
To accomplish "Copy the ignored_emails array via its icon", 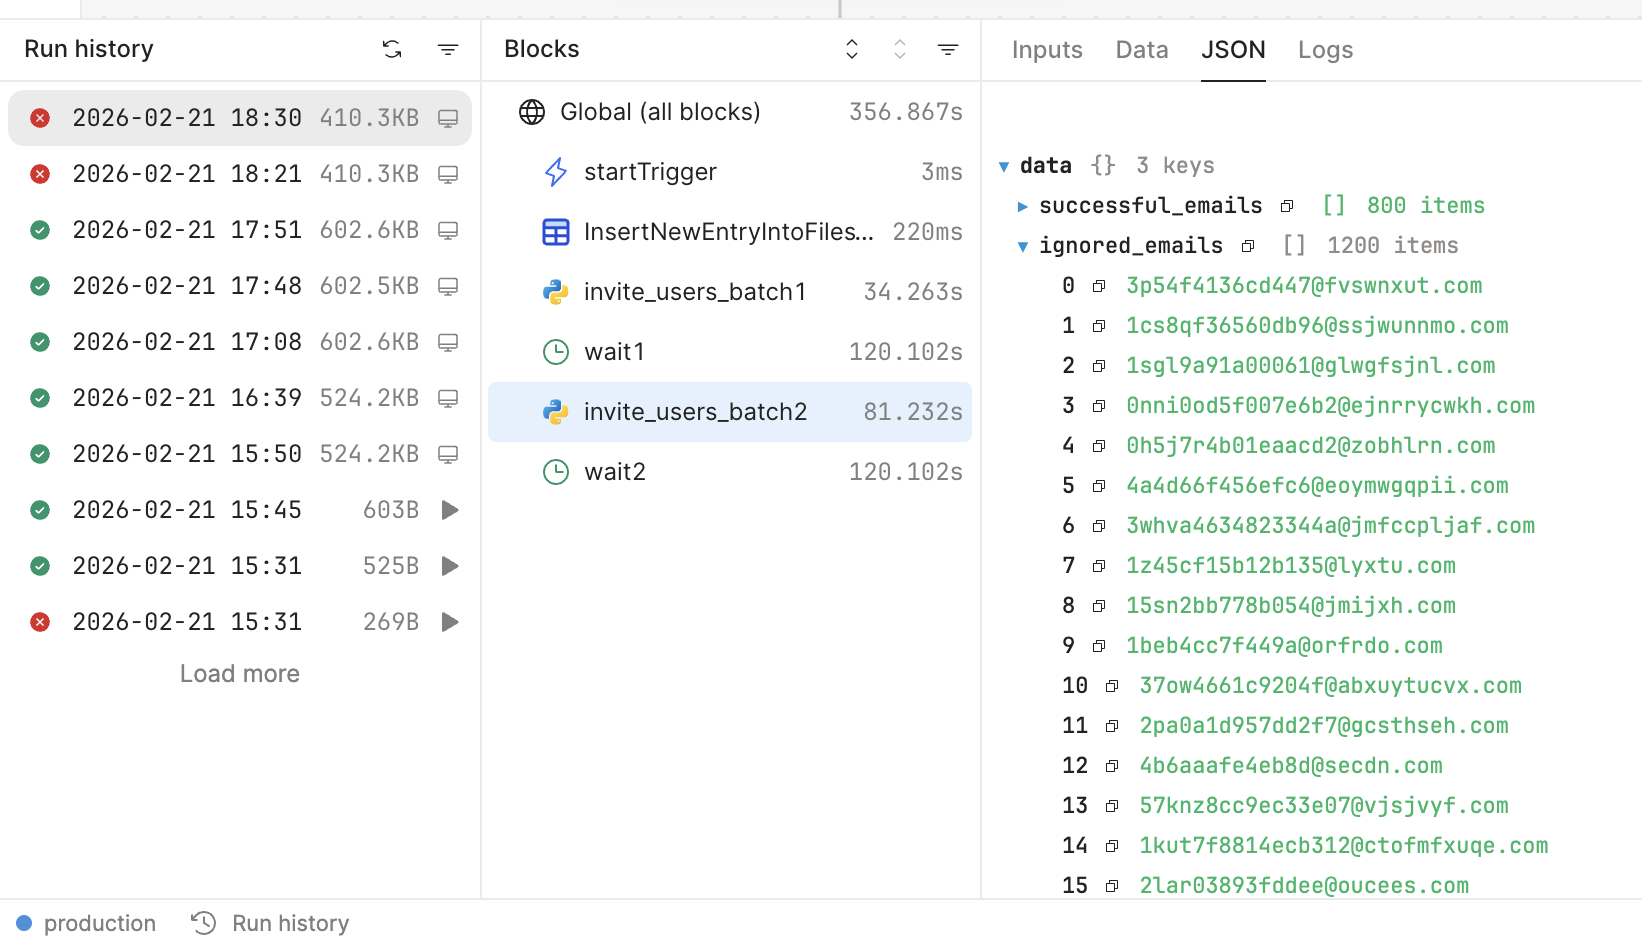I will (1248, 246).
